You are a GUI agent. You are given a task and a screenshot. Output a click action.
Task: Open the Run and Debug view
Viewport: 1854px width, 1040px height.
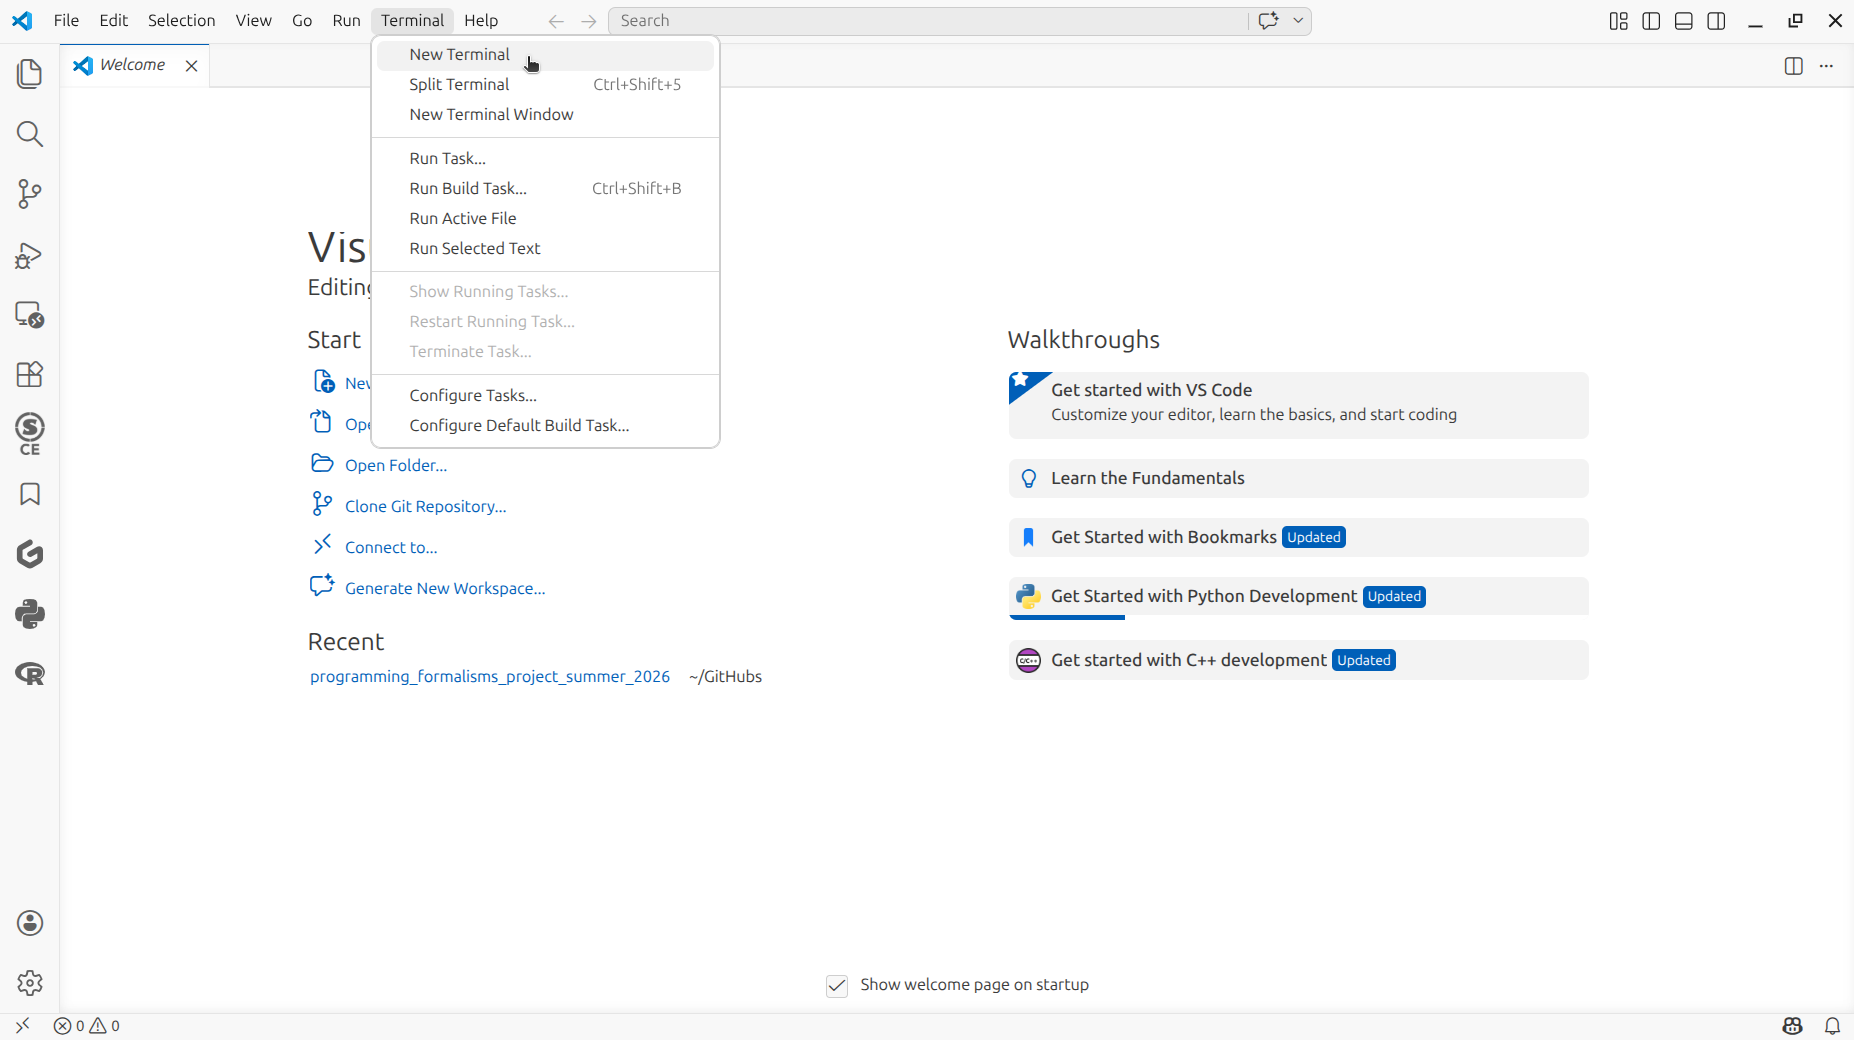point(30,255)
